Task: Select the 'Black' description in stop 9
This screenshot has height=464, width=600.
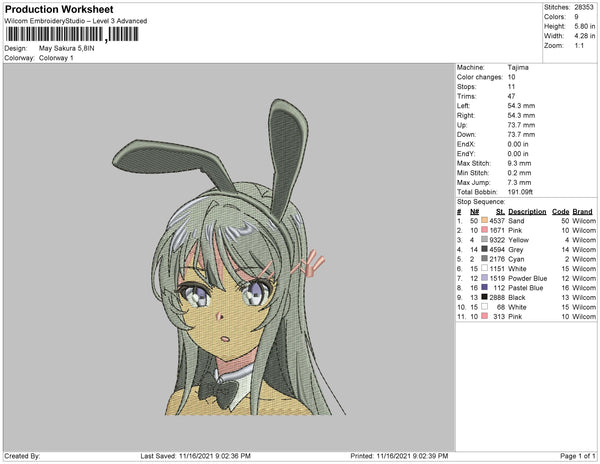Action: click(x=517, y=297)
